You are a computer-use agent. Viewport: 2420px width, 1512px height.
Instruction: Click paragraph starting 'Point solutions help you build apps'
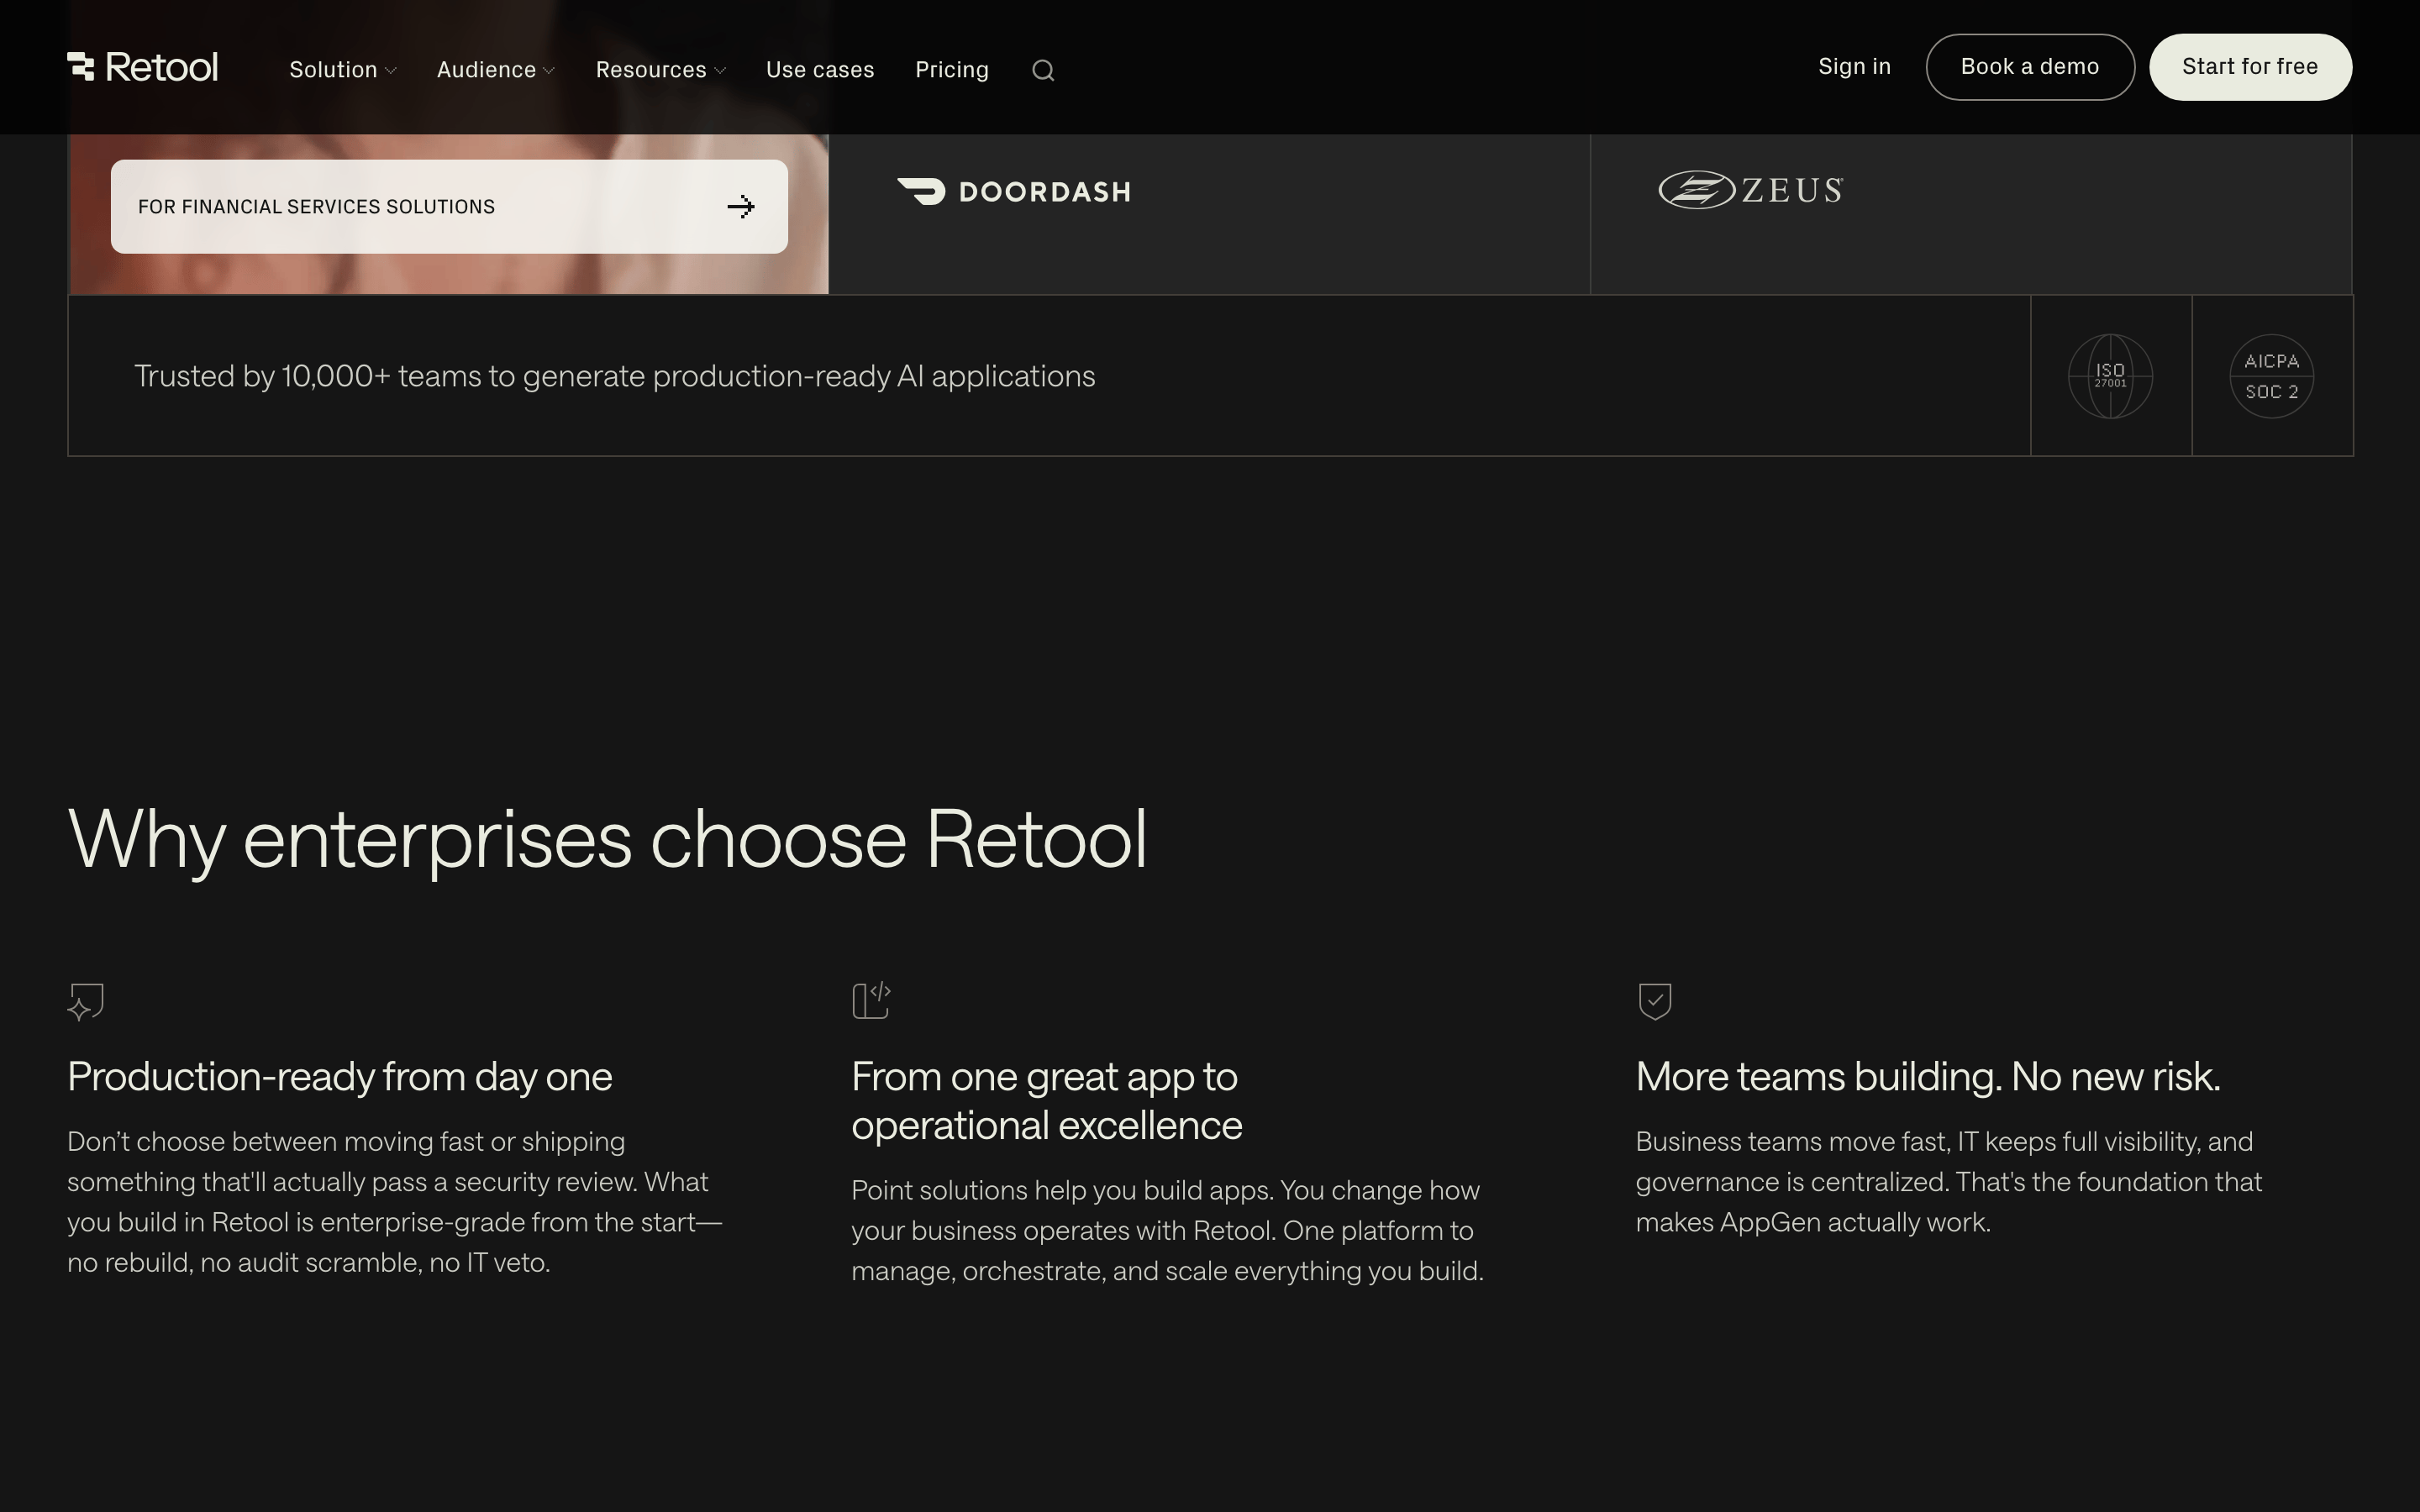(x=1168, y=1231)
